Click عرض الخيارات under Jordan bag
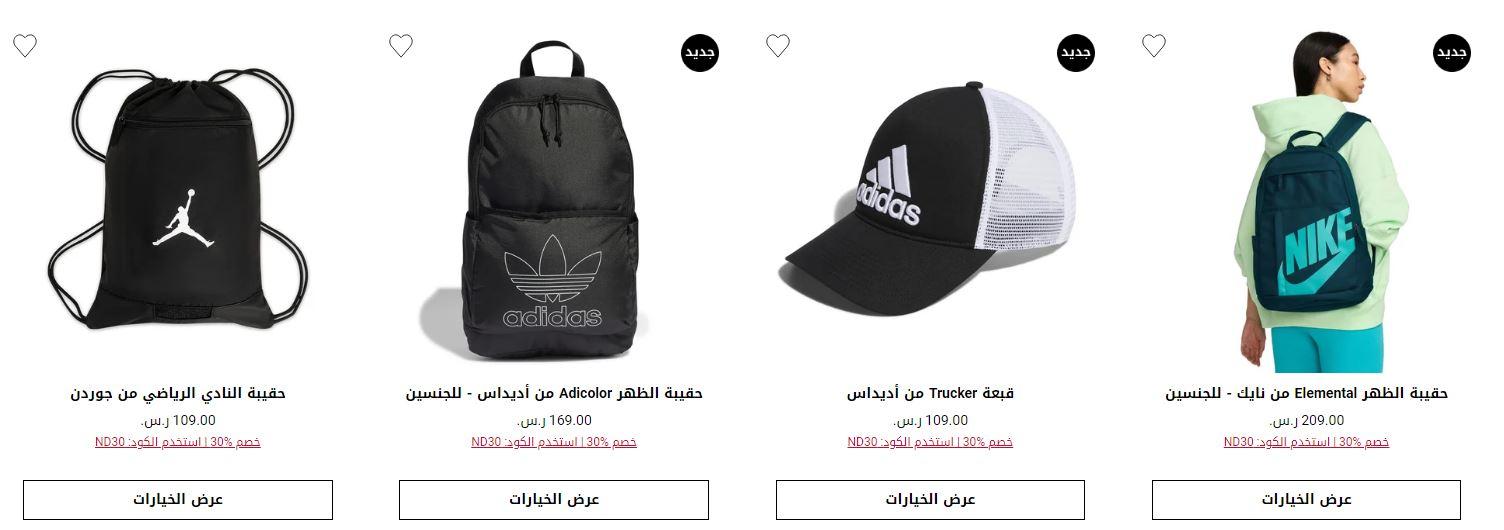This screenshot has width=1504, height=530. (x=178, y=499)
